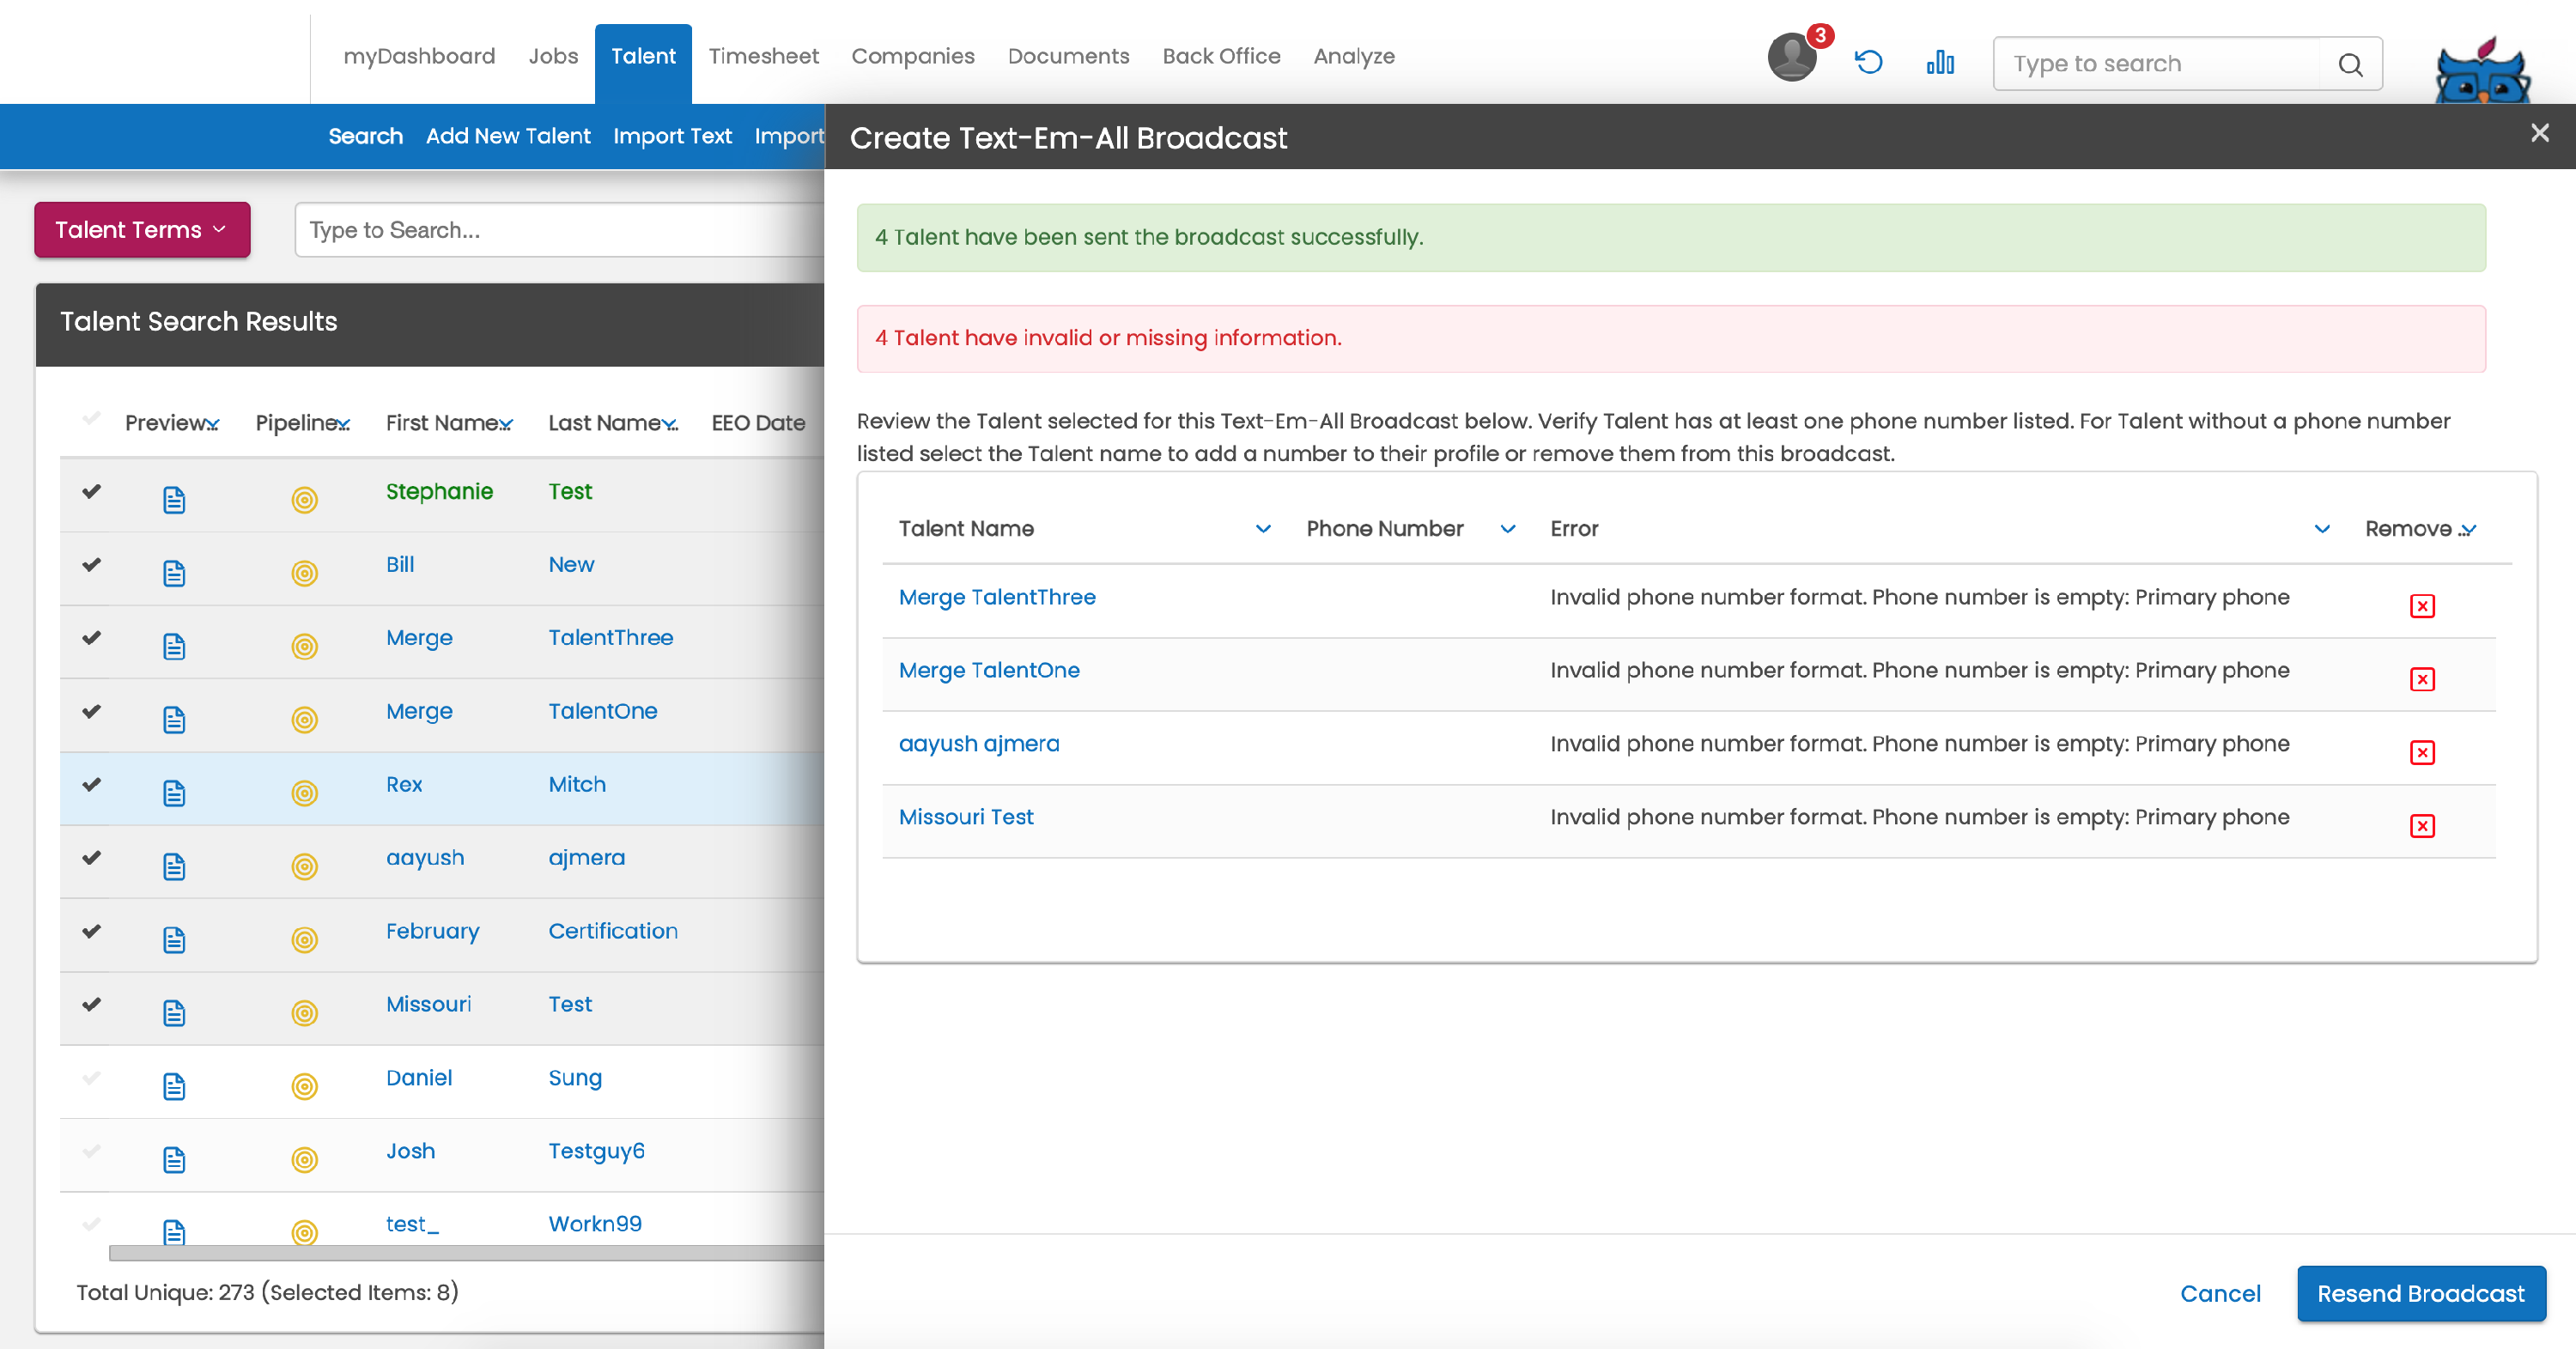
Task: Click the owl mascot logo
Action: 2482,72
